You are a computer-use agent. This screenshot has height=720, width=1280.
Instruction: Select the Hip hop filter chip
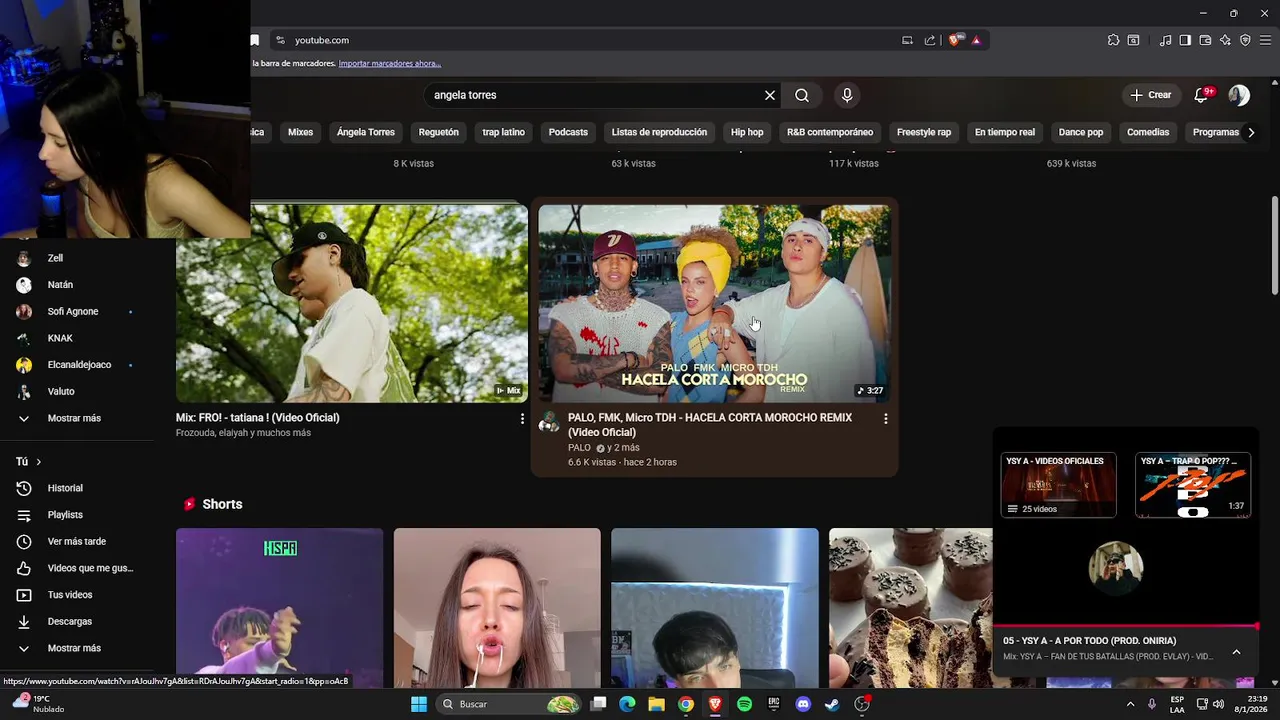[747, 132]
